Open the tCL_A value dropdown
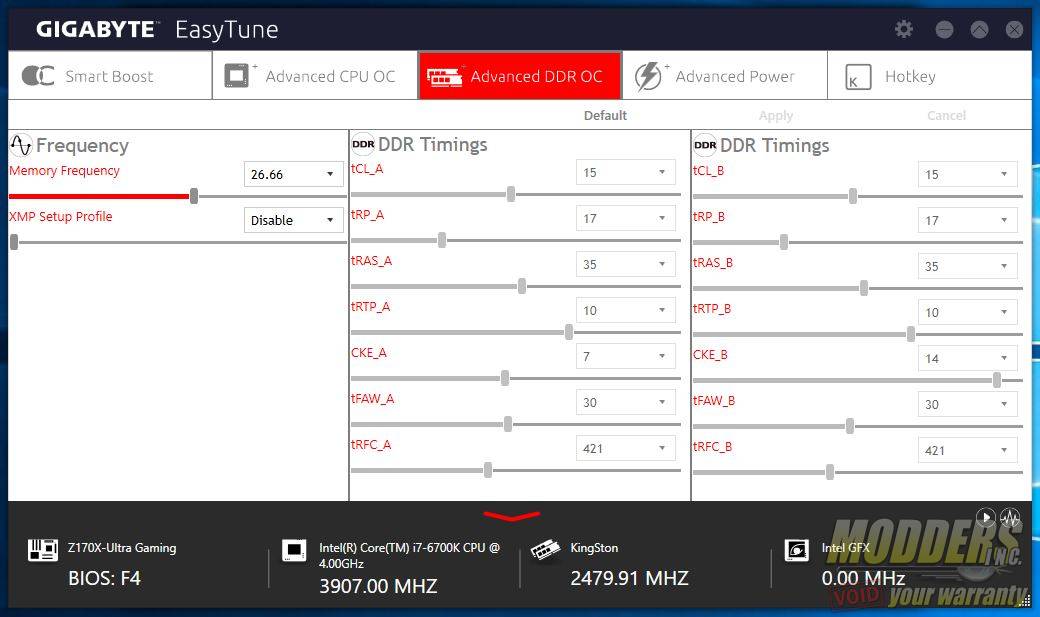 (625, 172)
